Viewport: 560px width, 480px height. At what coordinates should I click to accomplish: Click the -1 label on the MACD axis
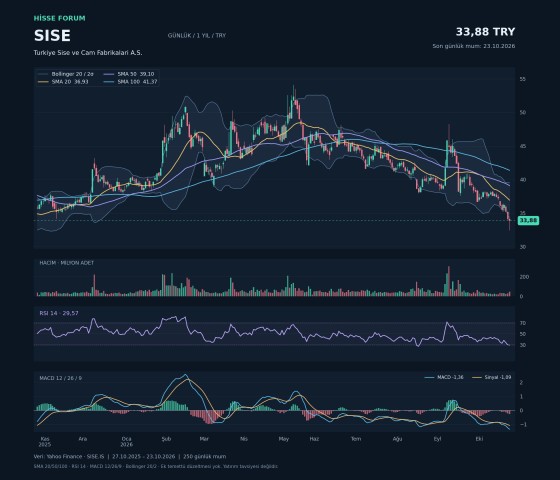click(x=523, y=425)
